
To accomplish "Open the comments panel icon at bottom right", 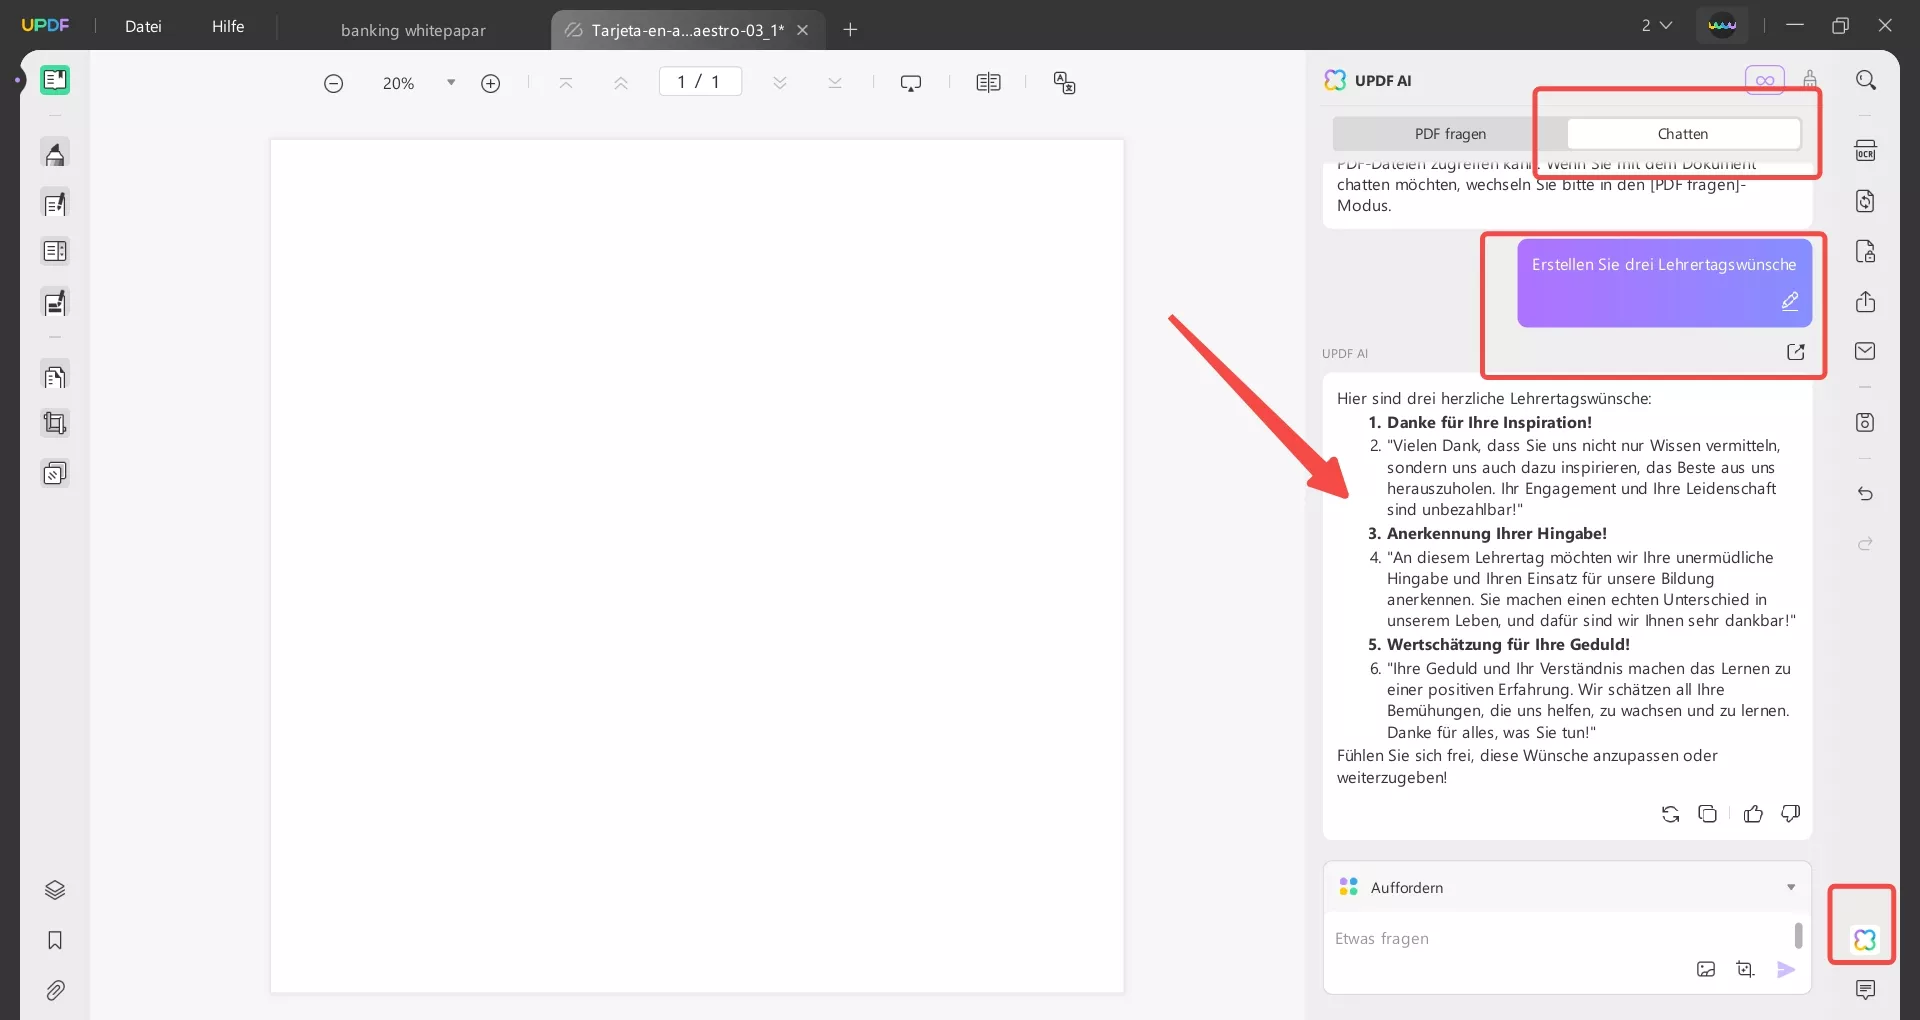I will 1866,990.
